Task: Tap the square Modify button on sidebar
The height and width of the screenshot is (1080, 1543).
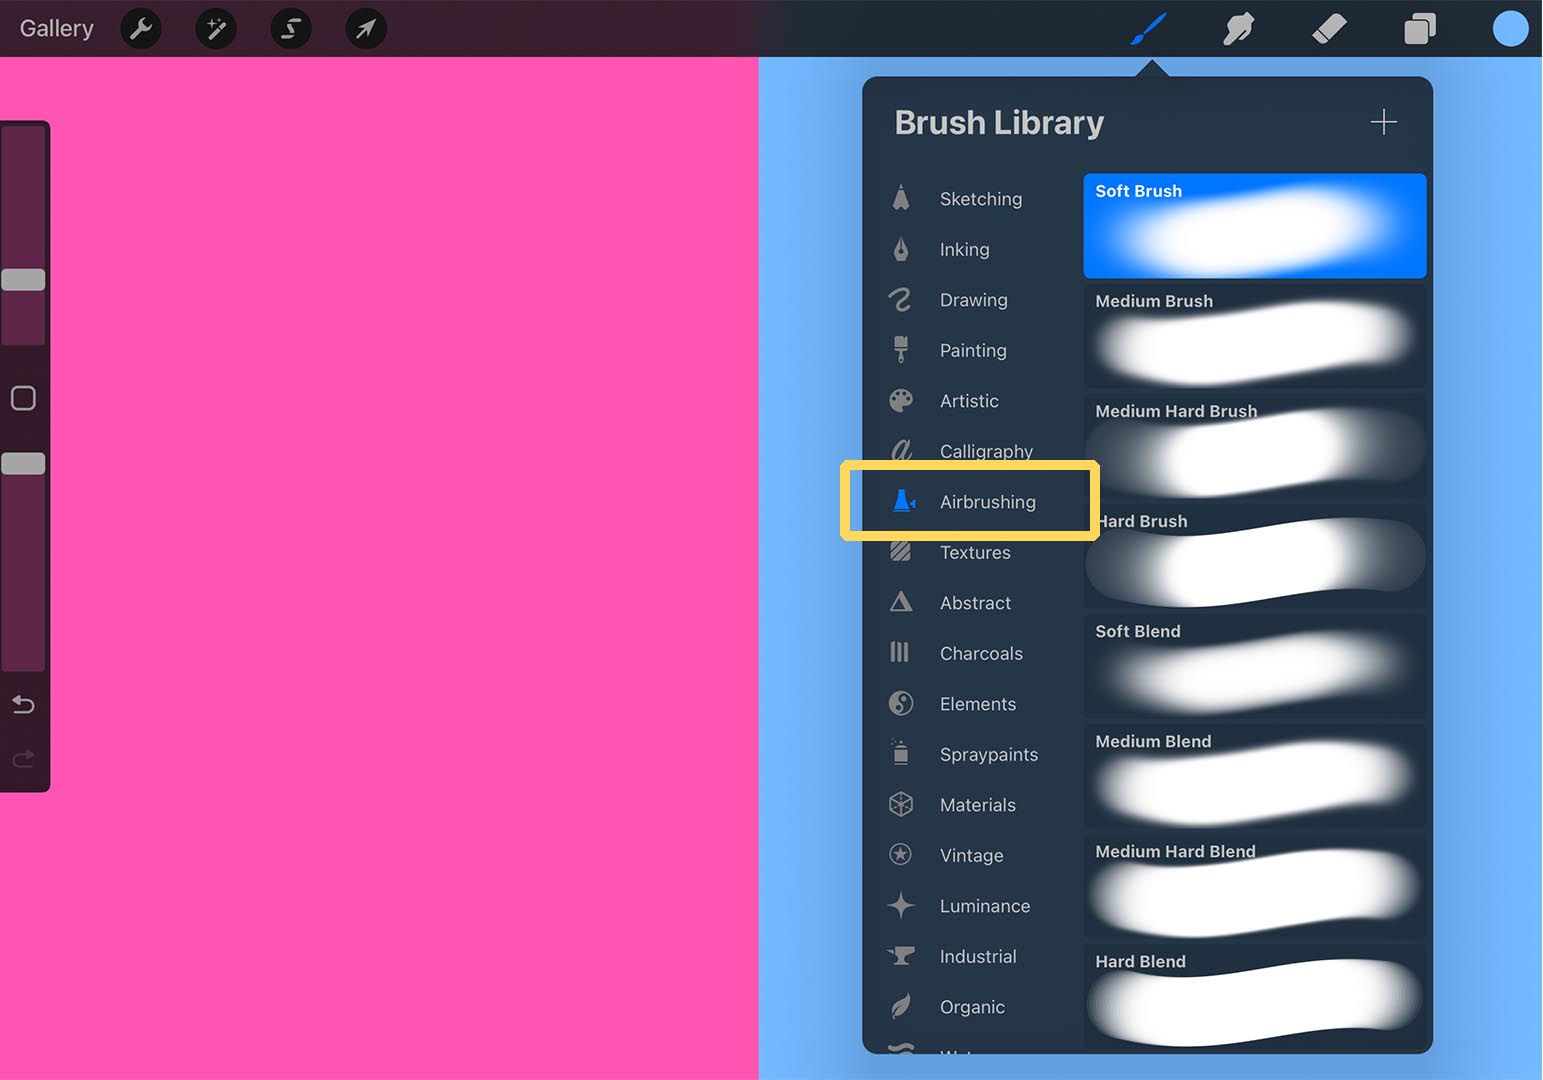Action: 23,398
